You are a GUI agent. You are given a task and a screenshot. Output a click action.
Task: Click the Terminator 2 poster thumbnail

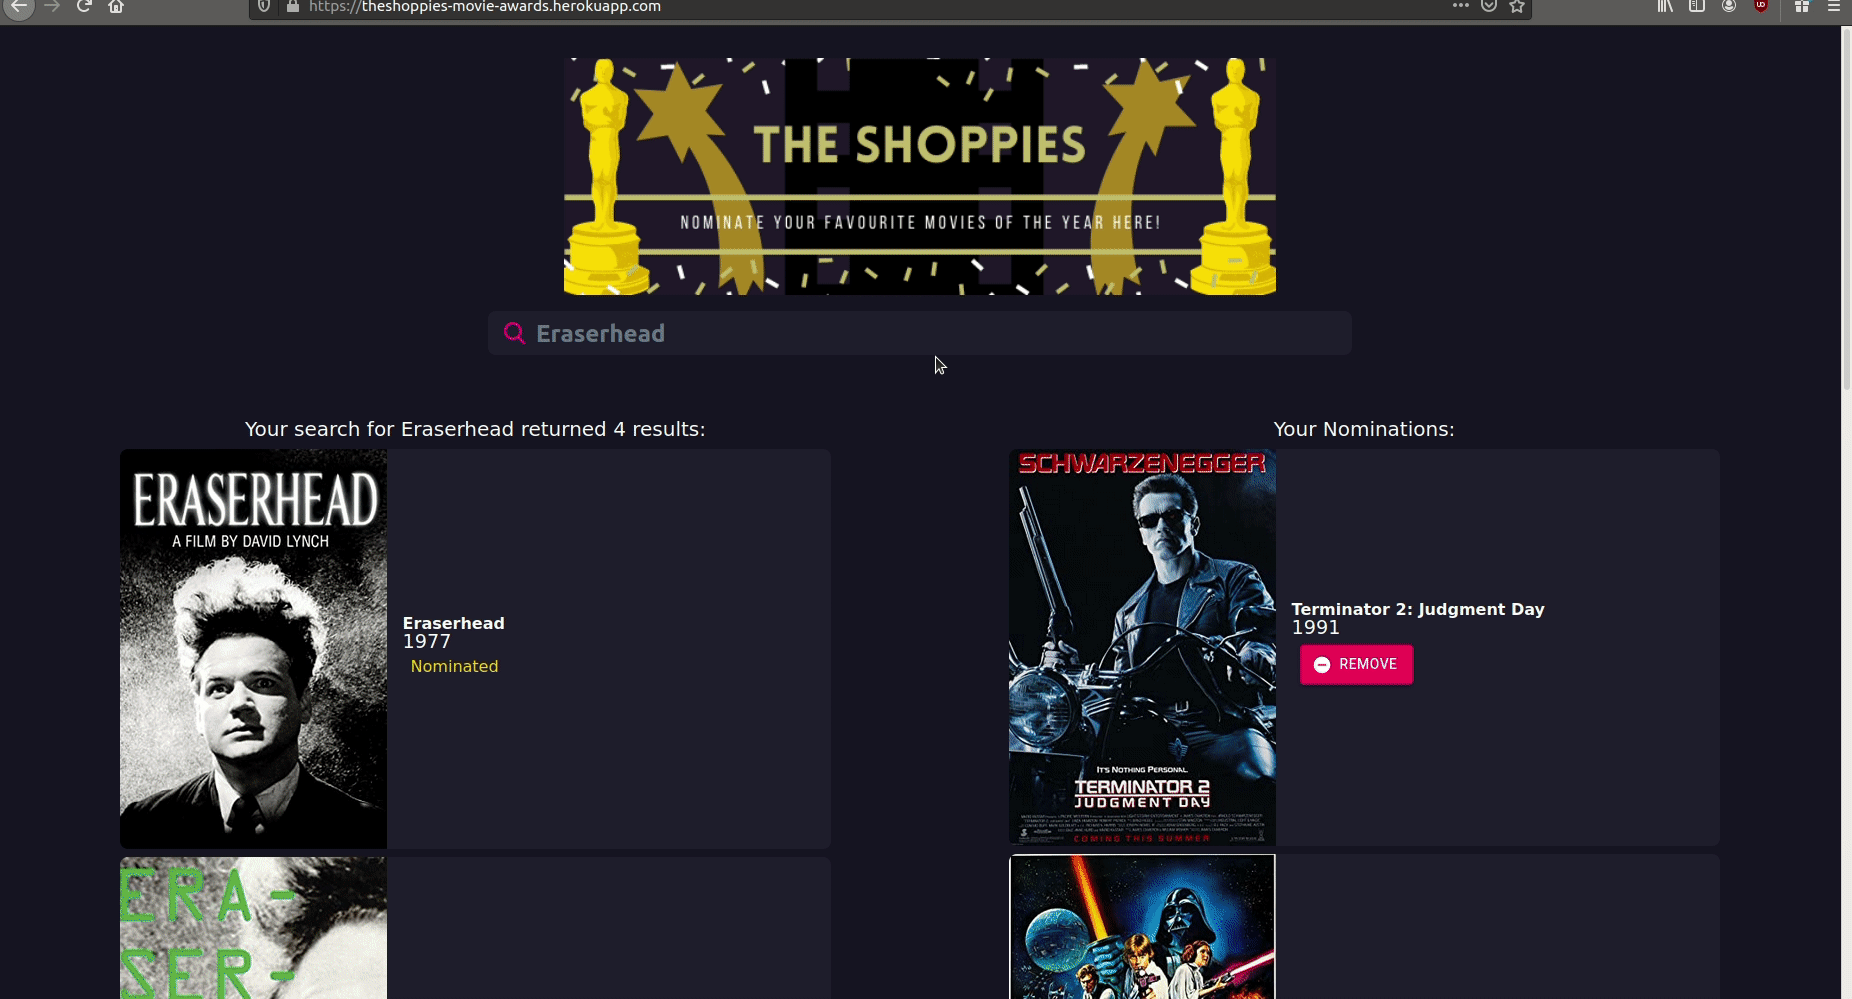[1142, 647]
